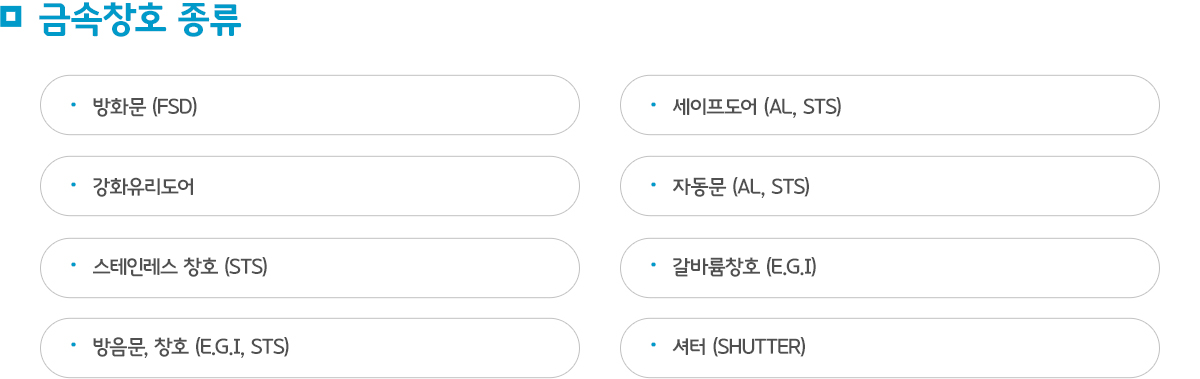Click the (FSD) abbreviation text
1200x379 pixels.
pyautogui.click(x=174, y=106)
